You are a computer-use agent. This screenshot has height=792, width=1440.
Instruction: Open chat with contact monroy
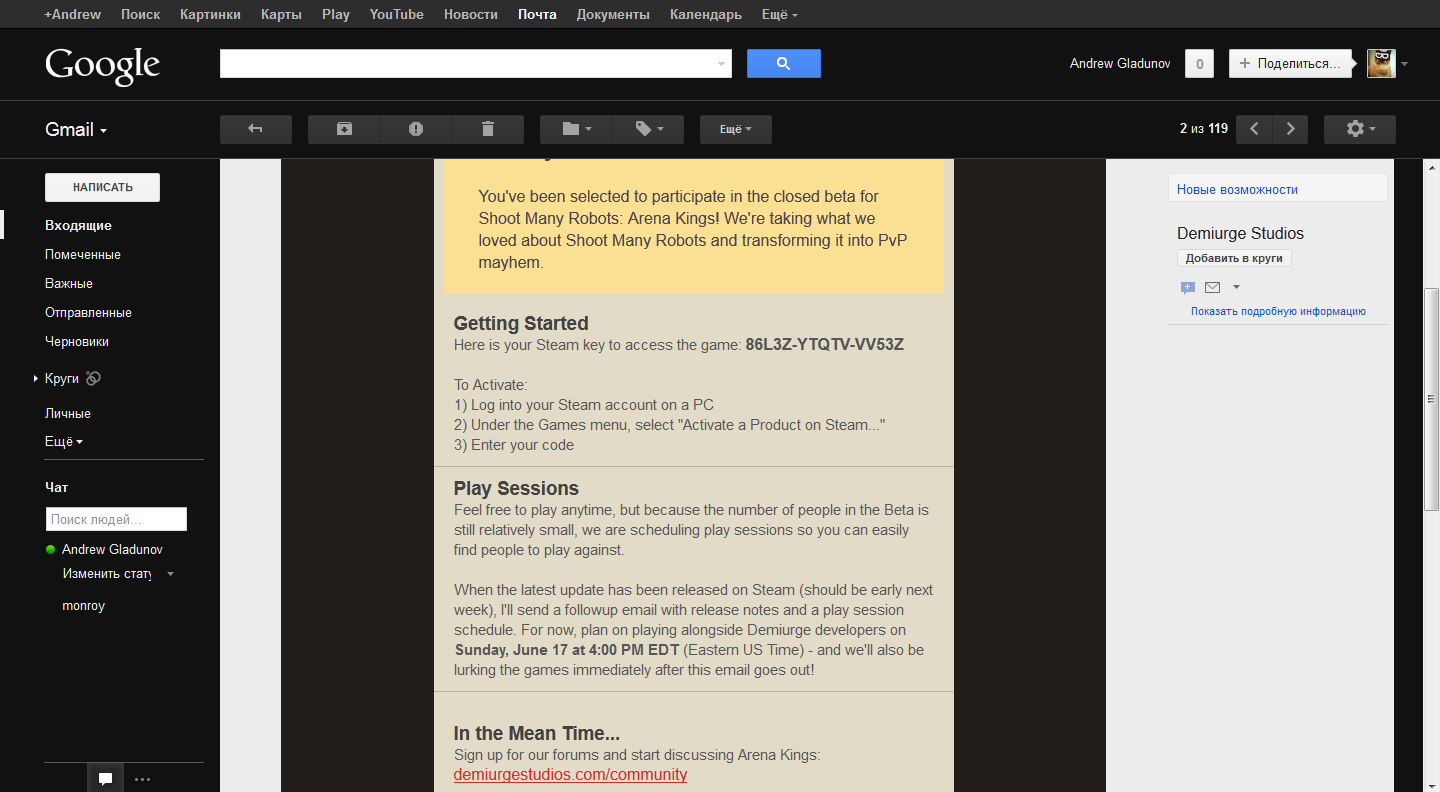click(83, 606)
